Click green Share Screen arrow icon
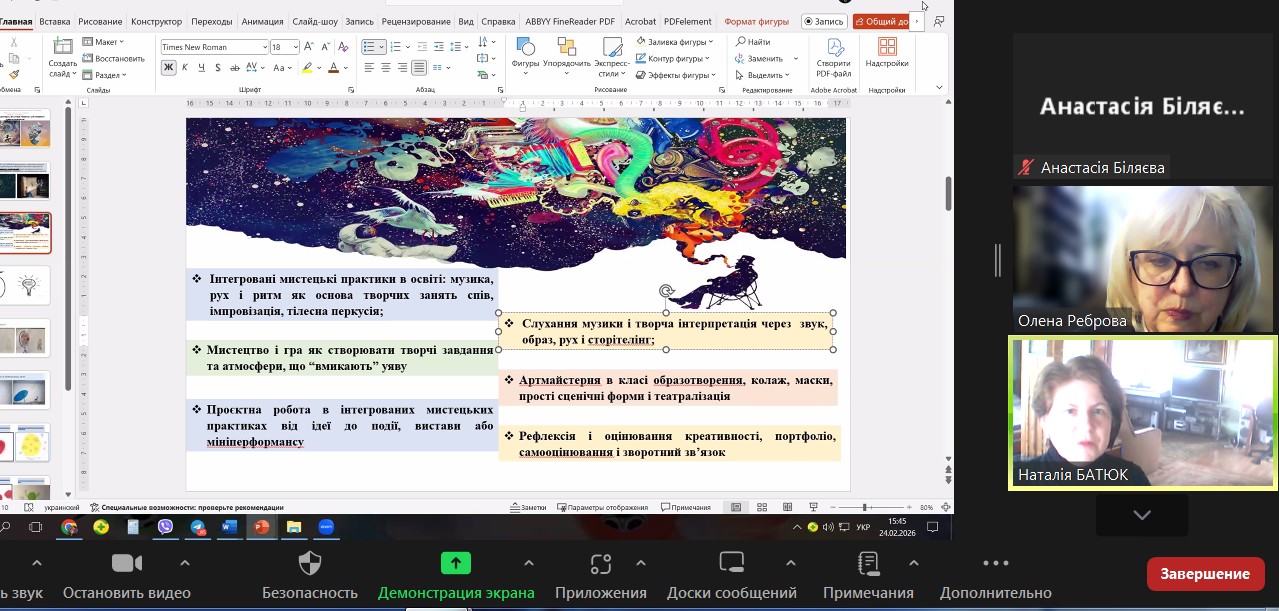Viewport: 1279px width, 611px height. [x=456, y=563]
